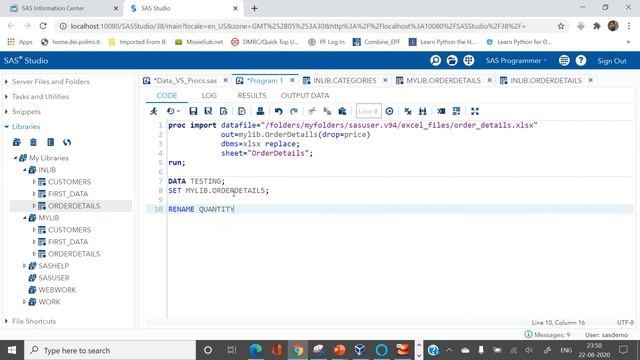Click the Clear All Code icon
This screenshot has width=640, height=360.
[x=408, y=111]
